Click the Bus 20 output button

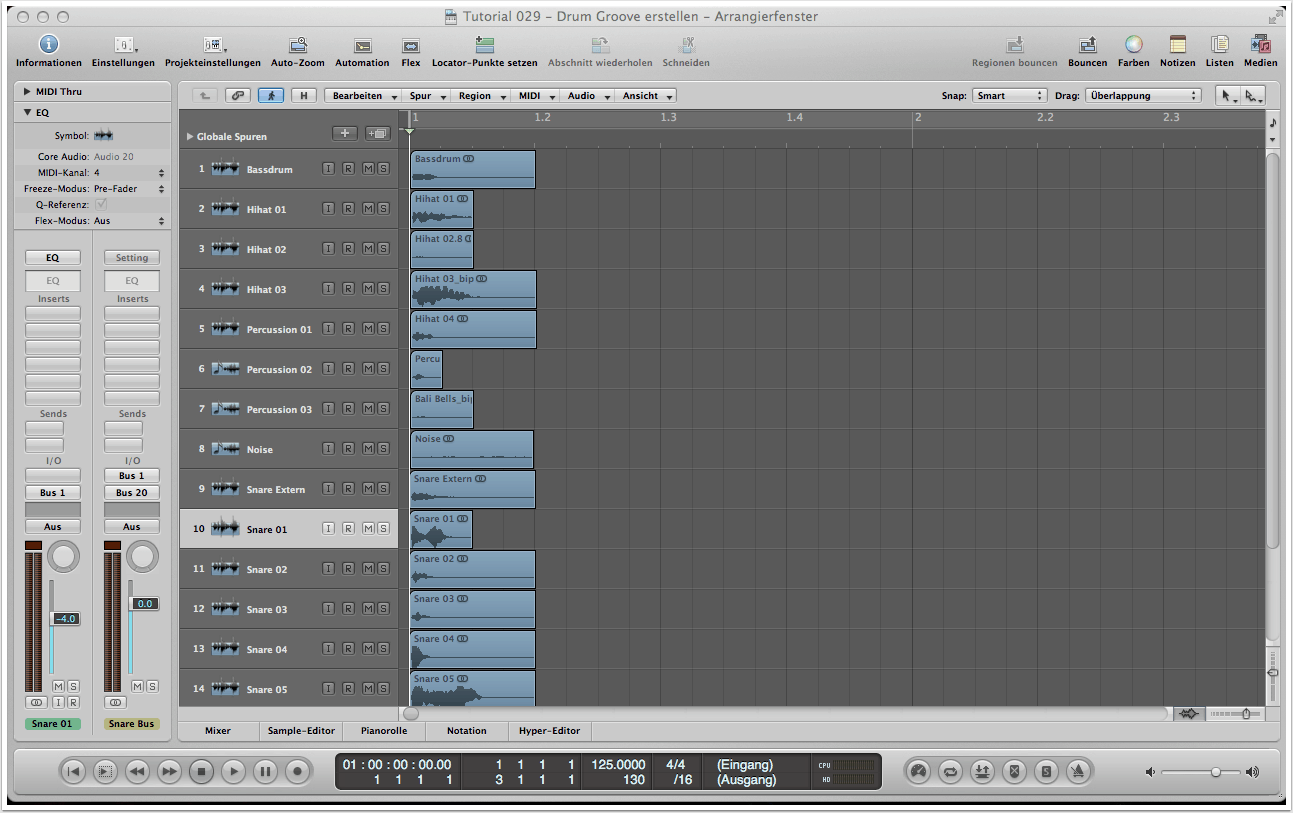click(x=132, y=493)
